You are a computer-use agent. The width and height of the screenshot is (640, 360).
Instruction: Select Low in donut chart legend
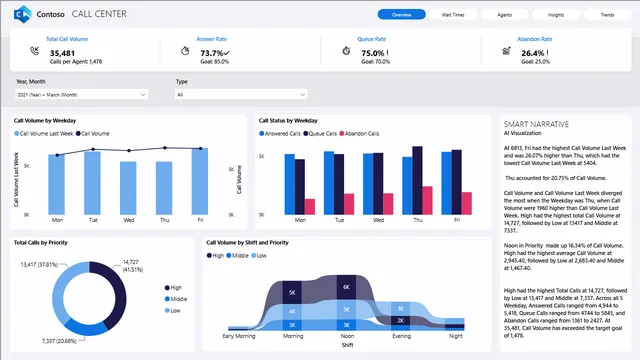pos(173,311)
